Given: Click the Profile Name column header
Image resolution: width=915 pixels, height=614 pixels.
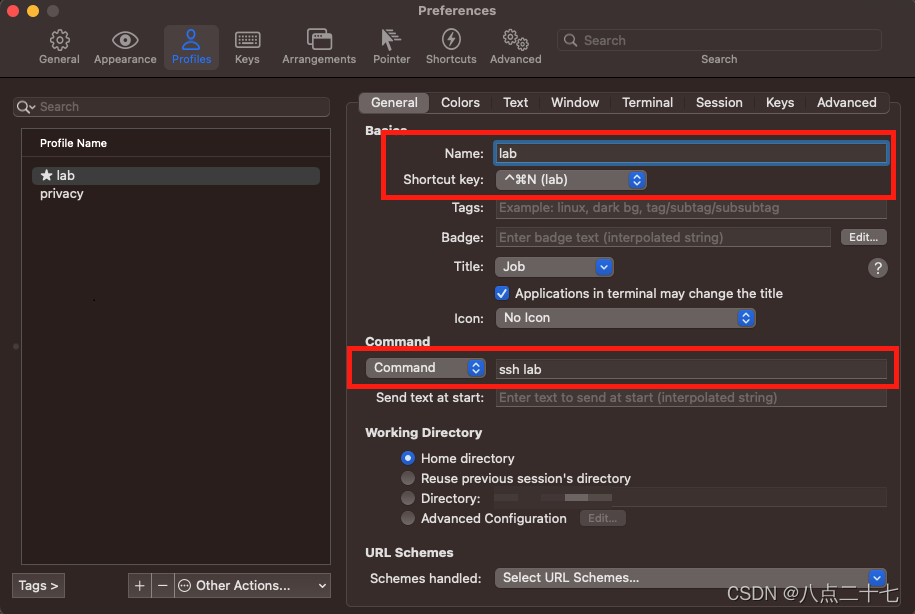Looking at the screenshot, I should tap(176, 143).
